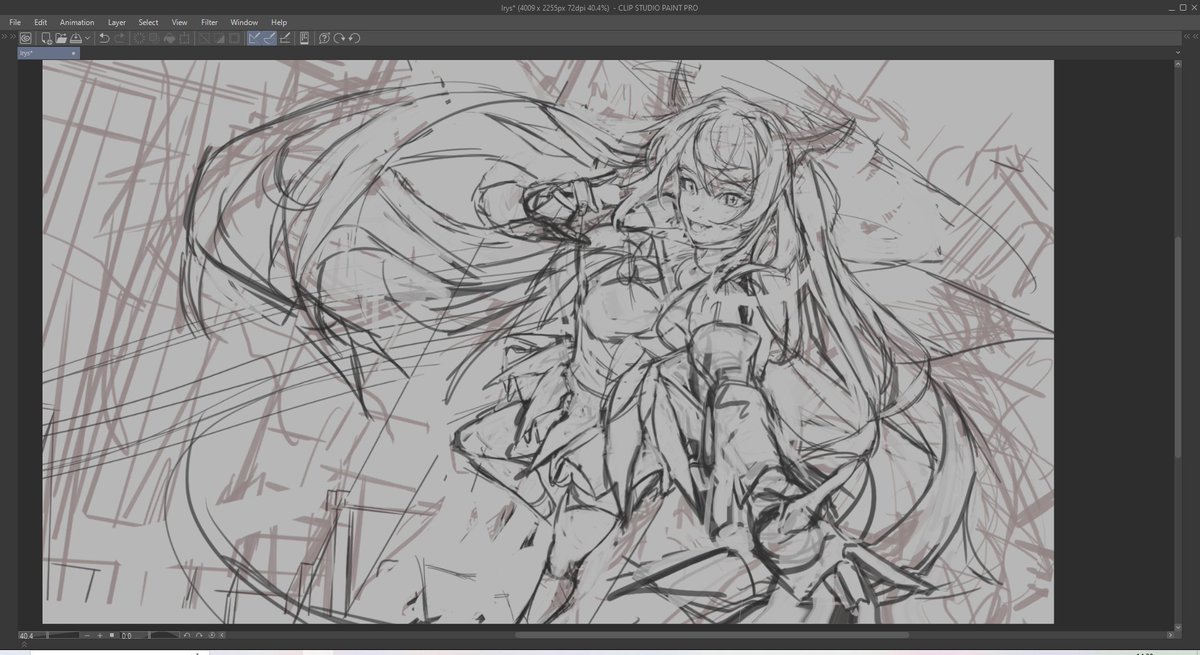Open the Edit menu
Image resolution: width=1200 pixels, height=655 pixels.
[41, 22]
